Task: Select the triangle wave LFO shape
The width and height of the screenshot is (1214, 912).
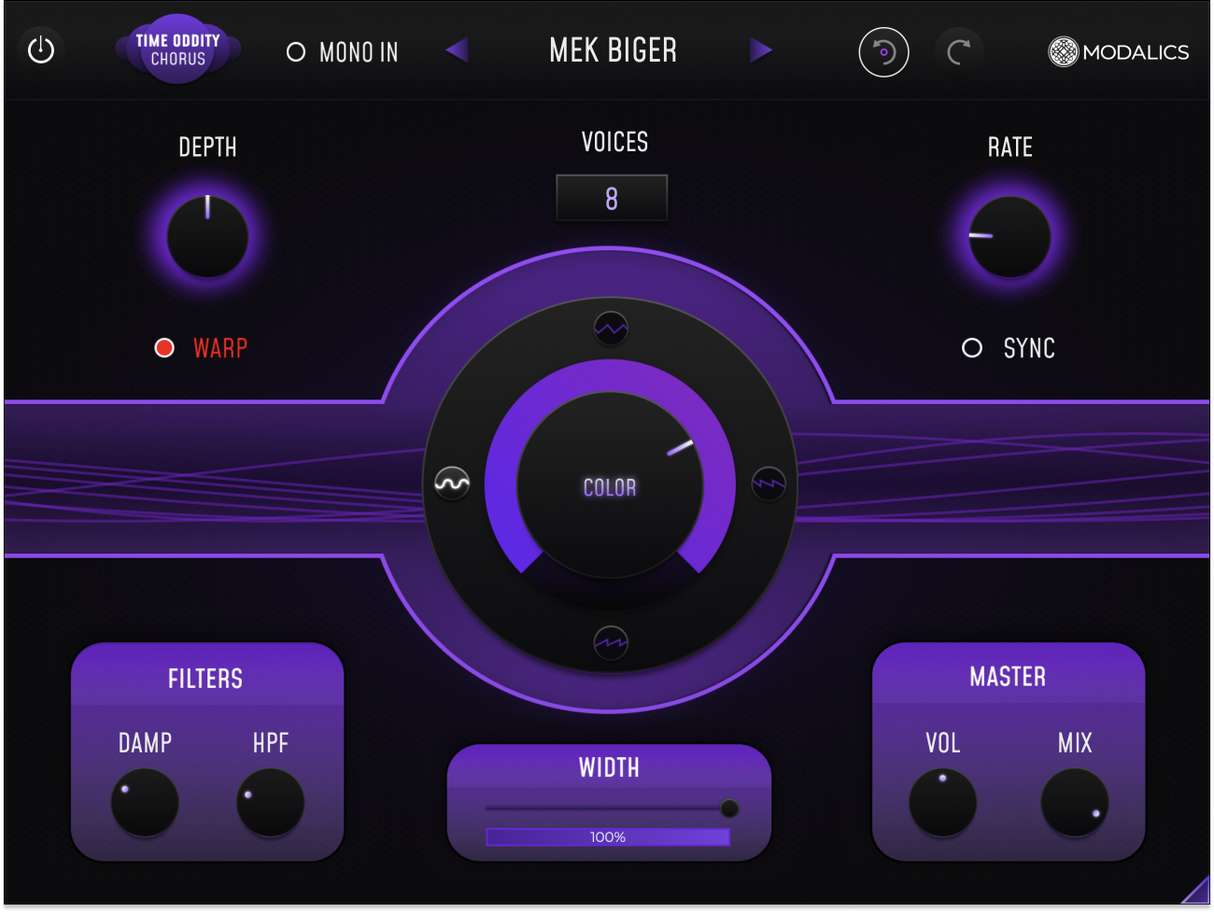Action: point(610,327)
